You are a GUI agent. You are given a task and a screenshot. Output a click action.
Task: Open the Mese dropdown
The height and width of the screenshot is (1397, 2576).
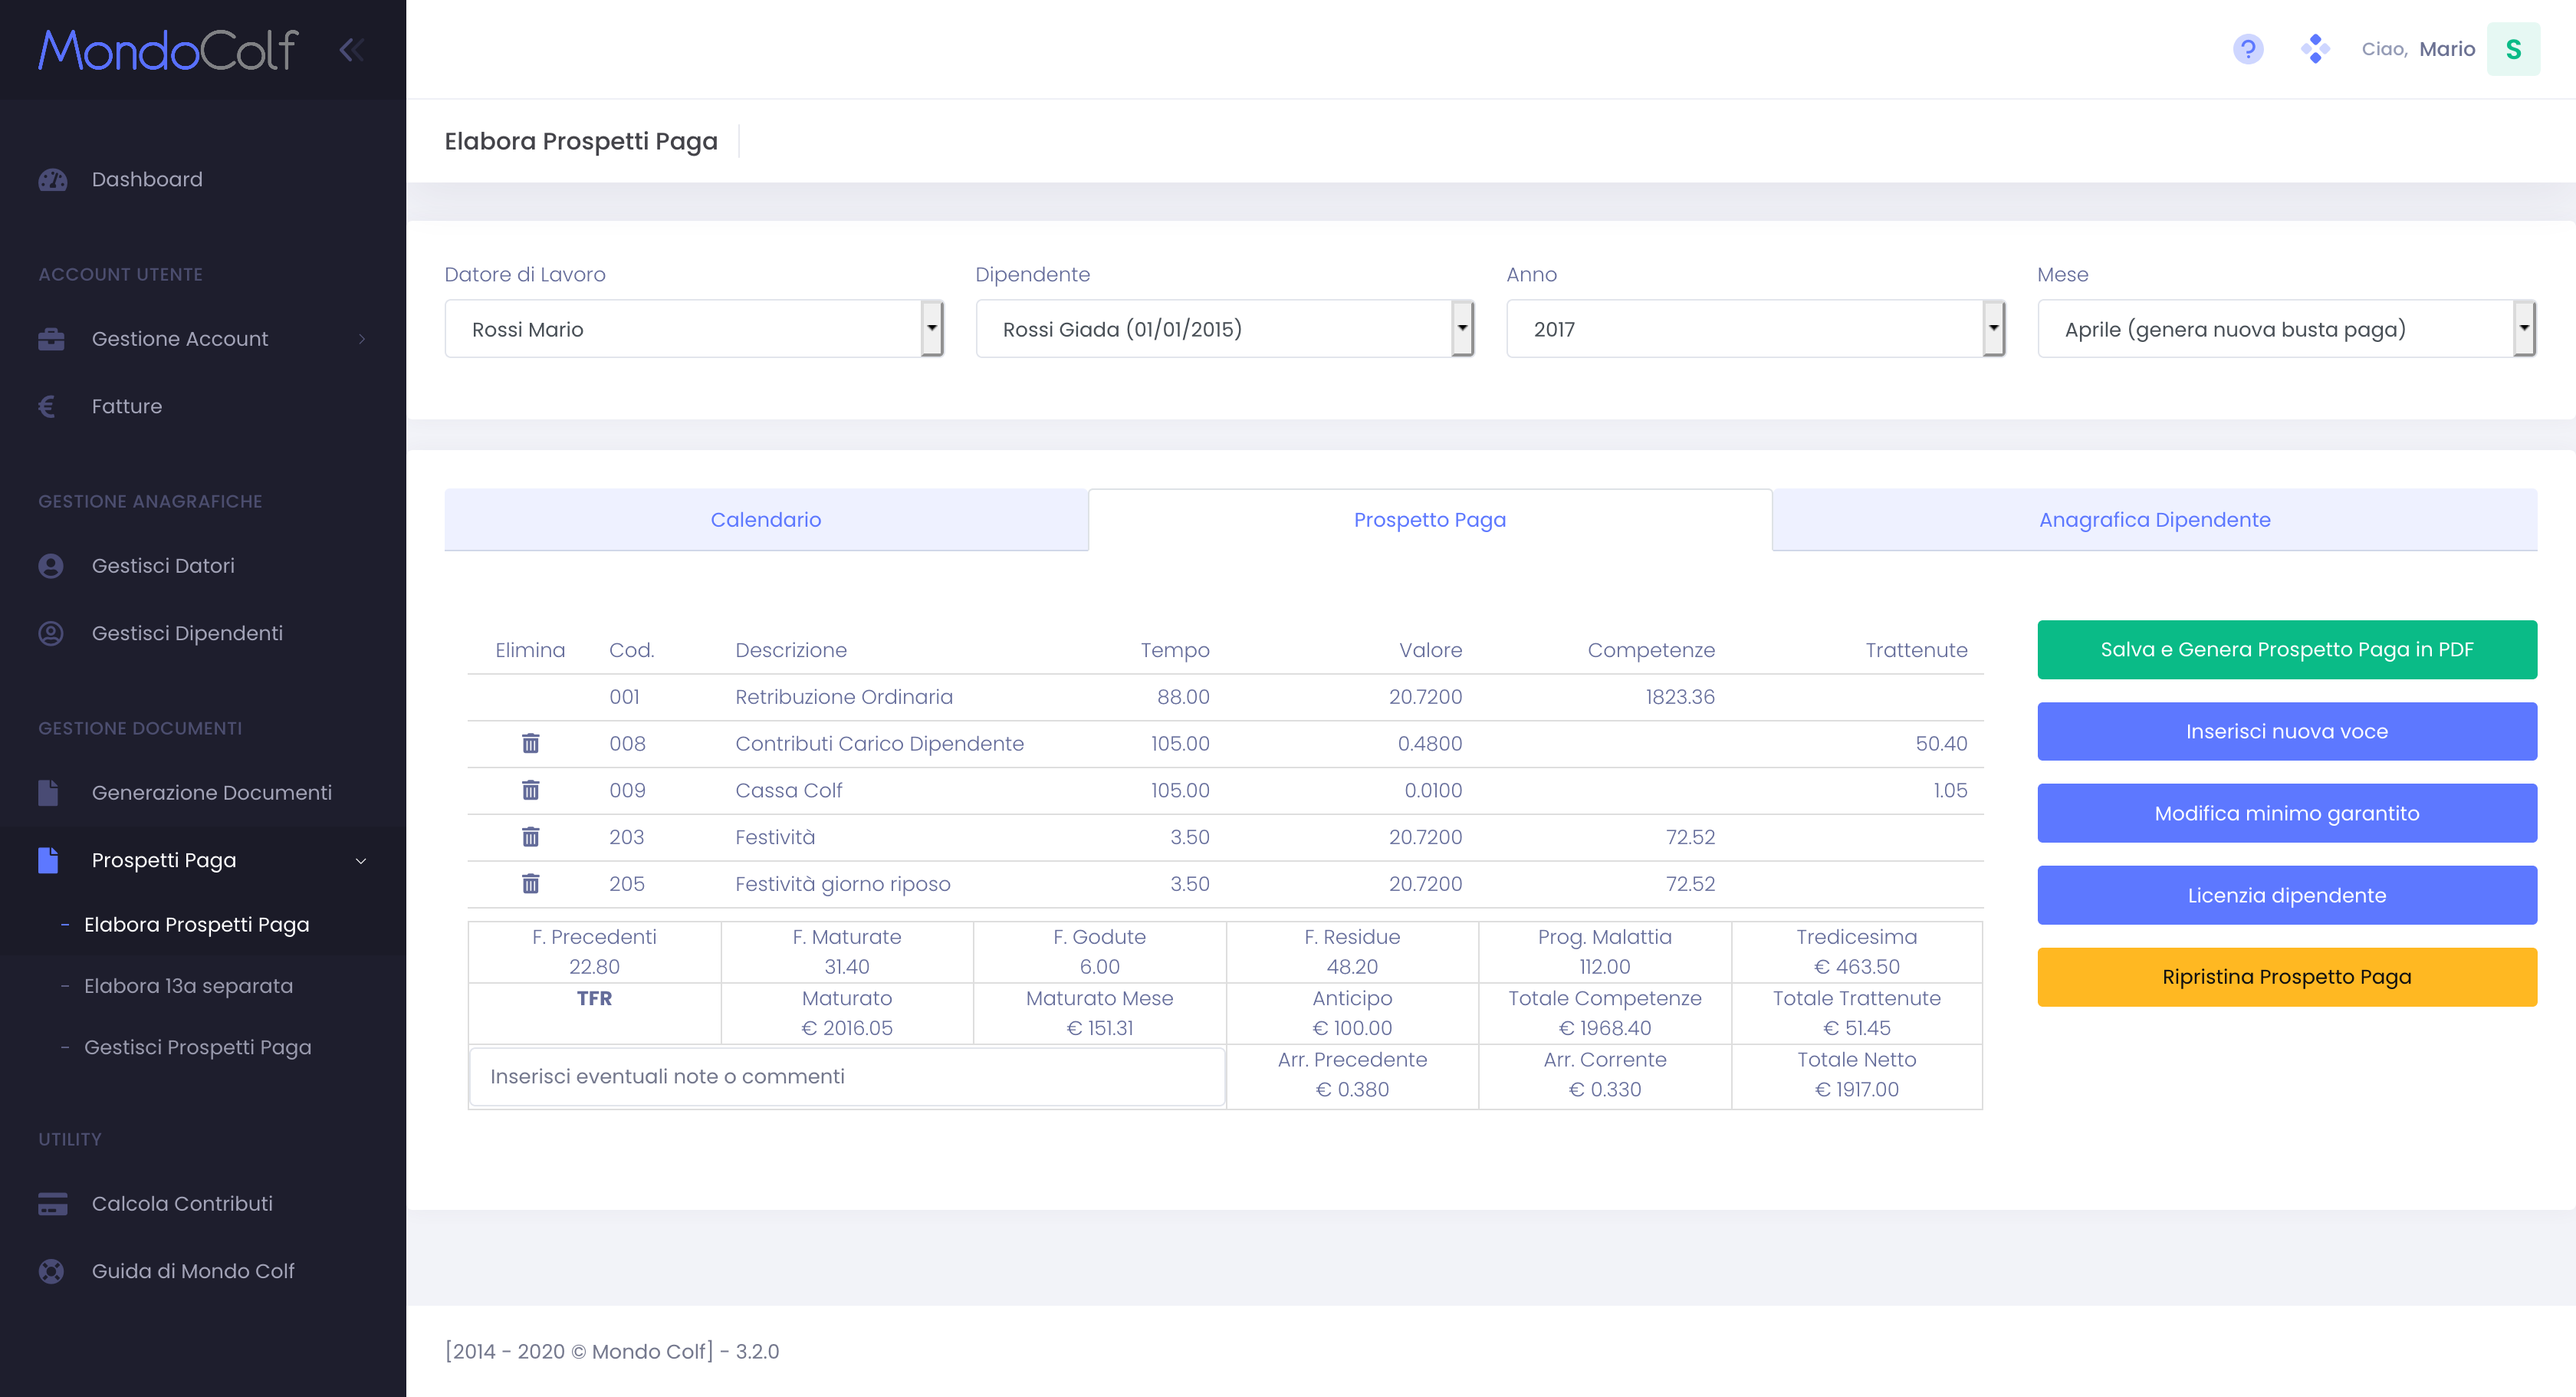[x=2287, y=329]
